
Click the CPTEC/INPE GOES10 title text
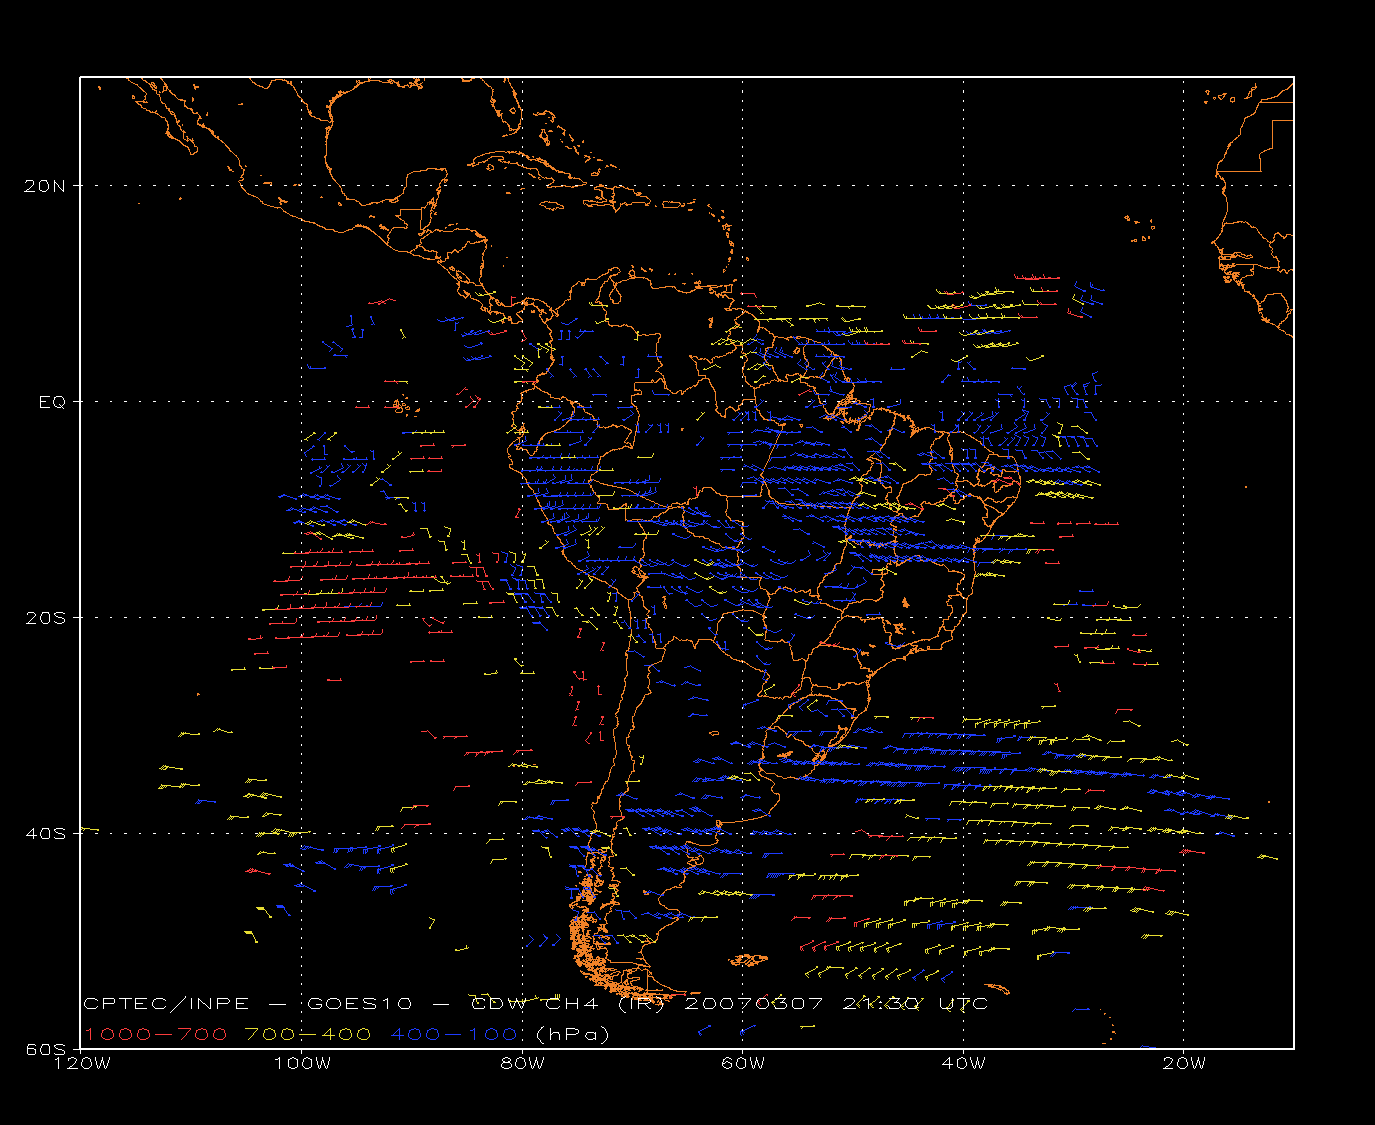tap(536, 1003)
